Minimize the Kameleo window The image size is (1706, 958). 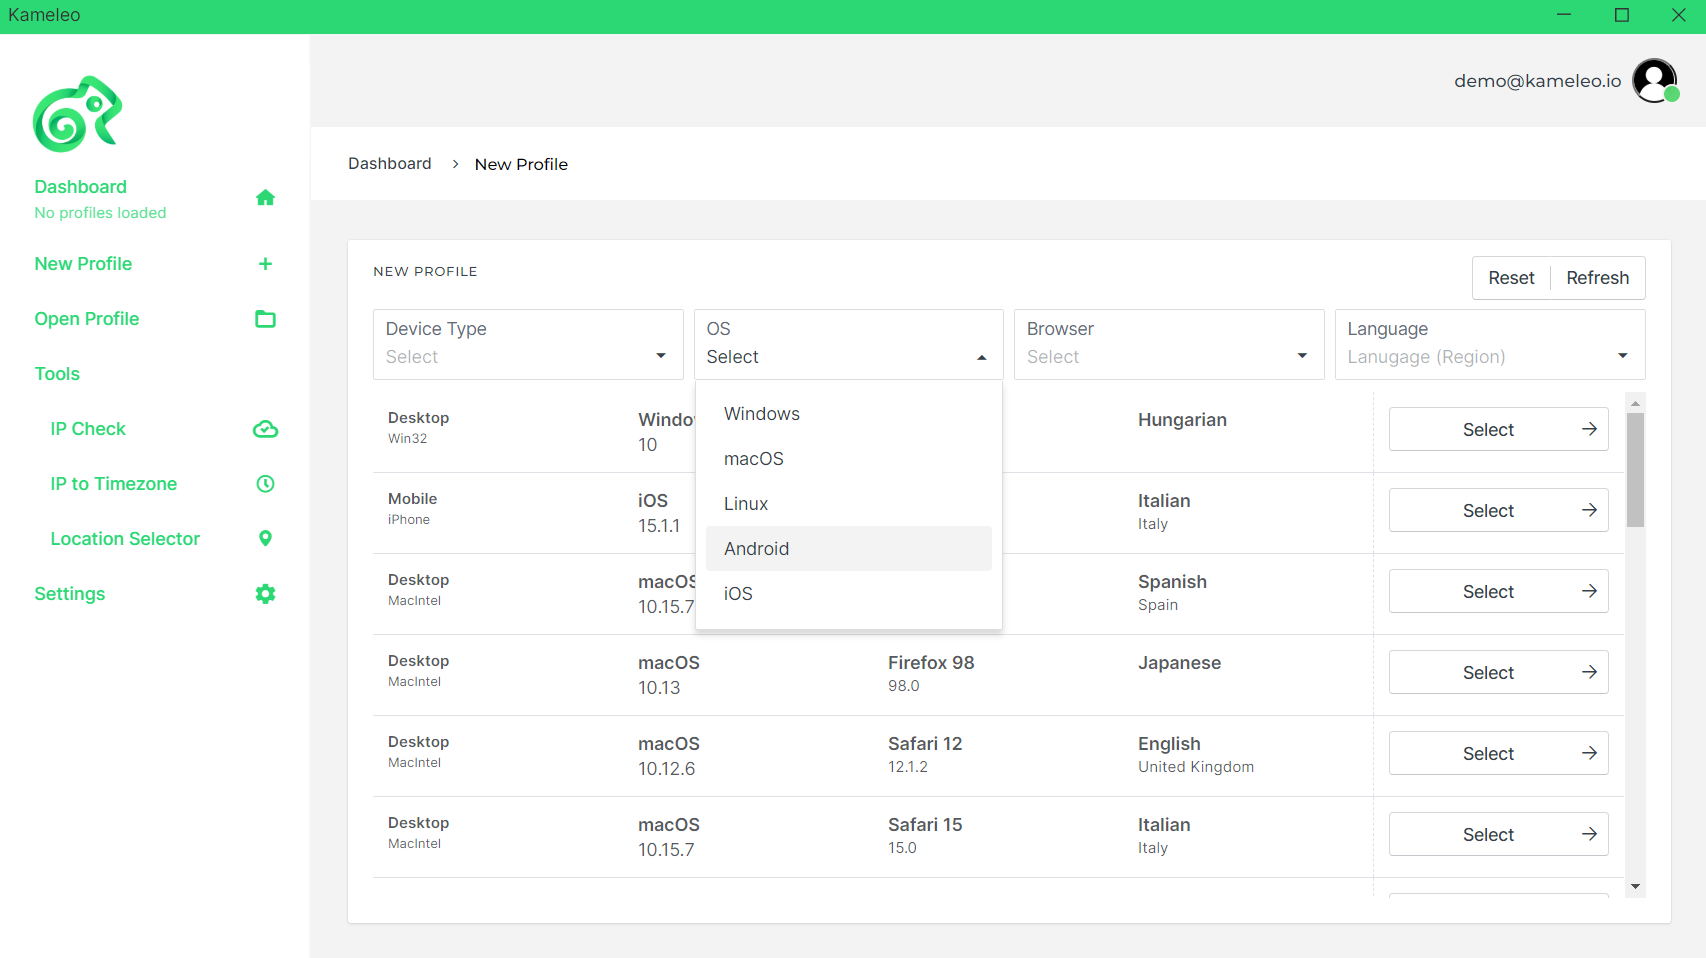tap(1564, 15)
